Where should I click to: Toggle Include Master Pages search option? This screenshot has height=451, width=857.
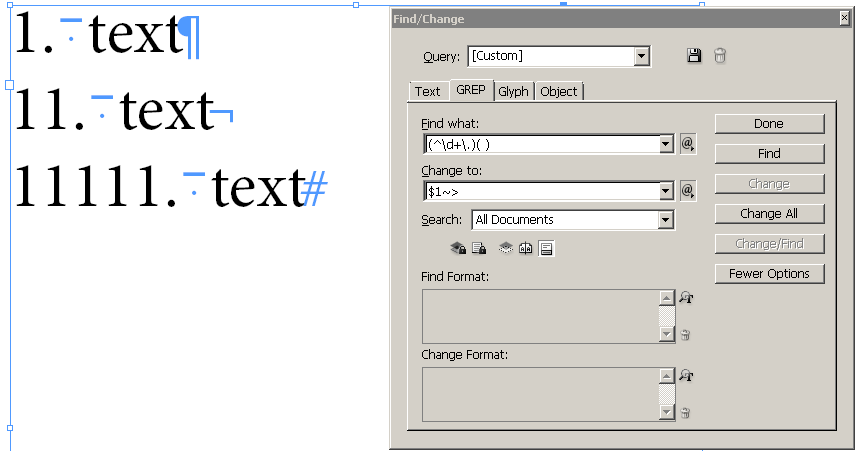pyautogui.click(x=526, y=249)
